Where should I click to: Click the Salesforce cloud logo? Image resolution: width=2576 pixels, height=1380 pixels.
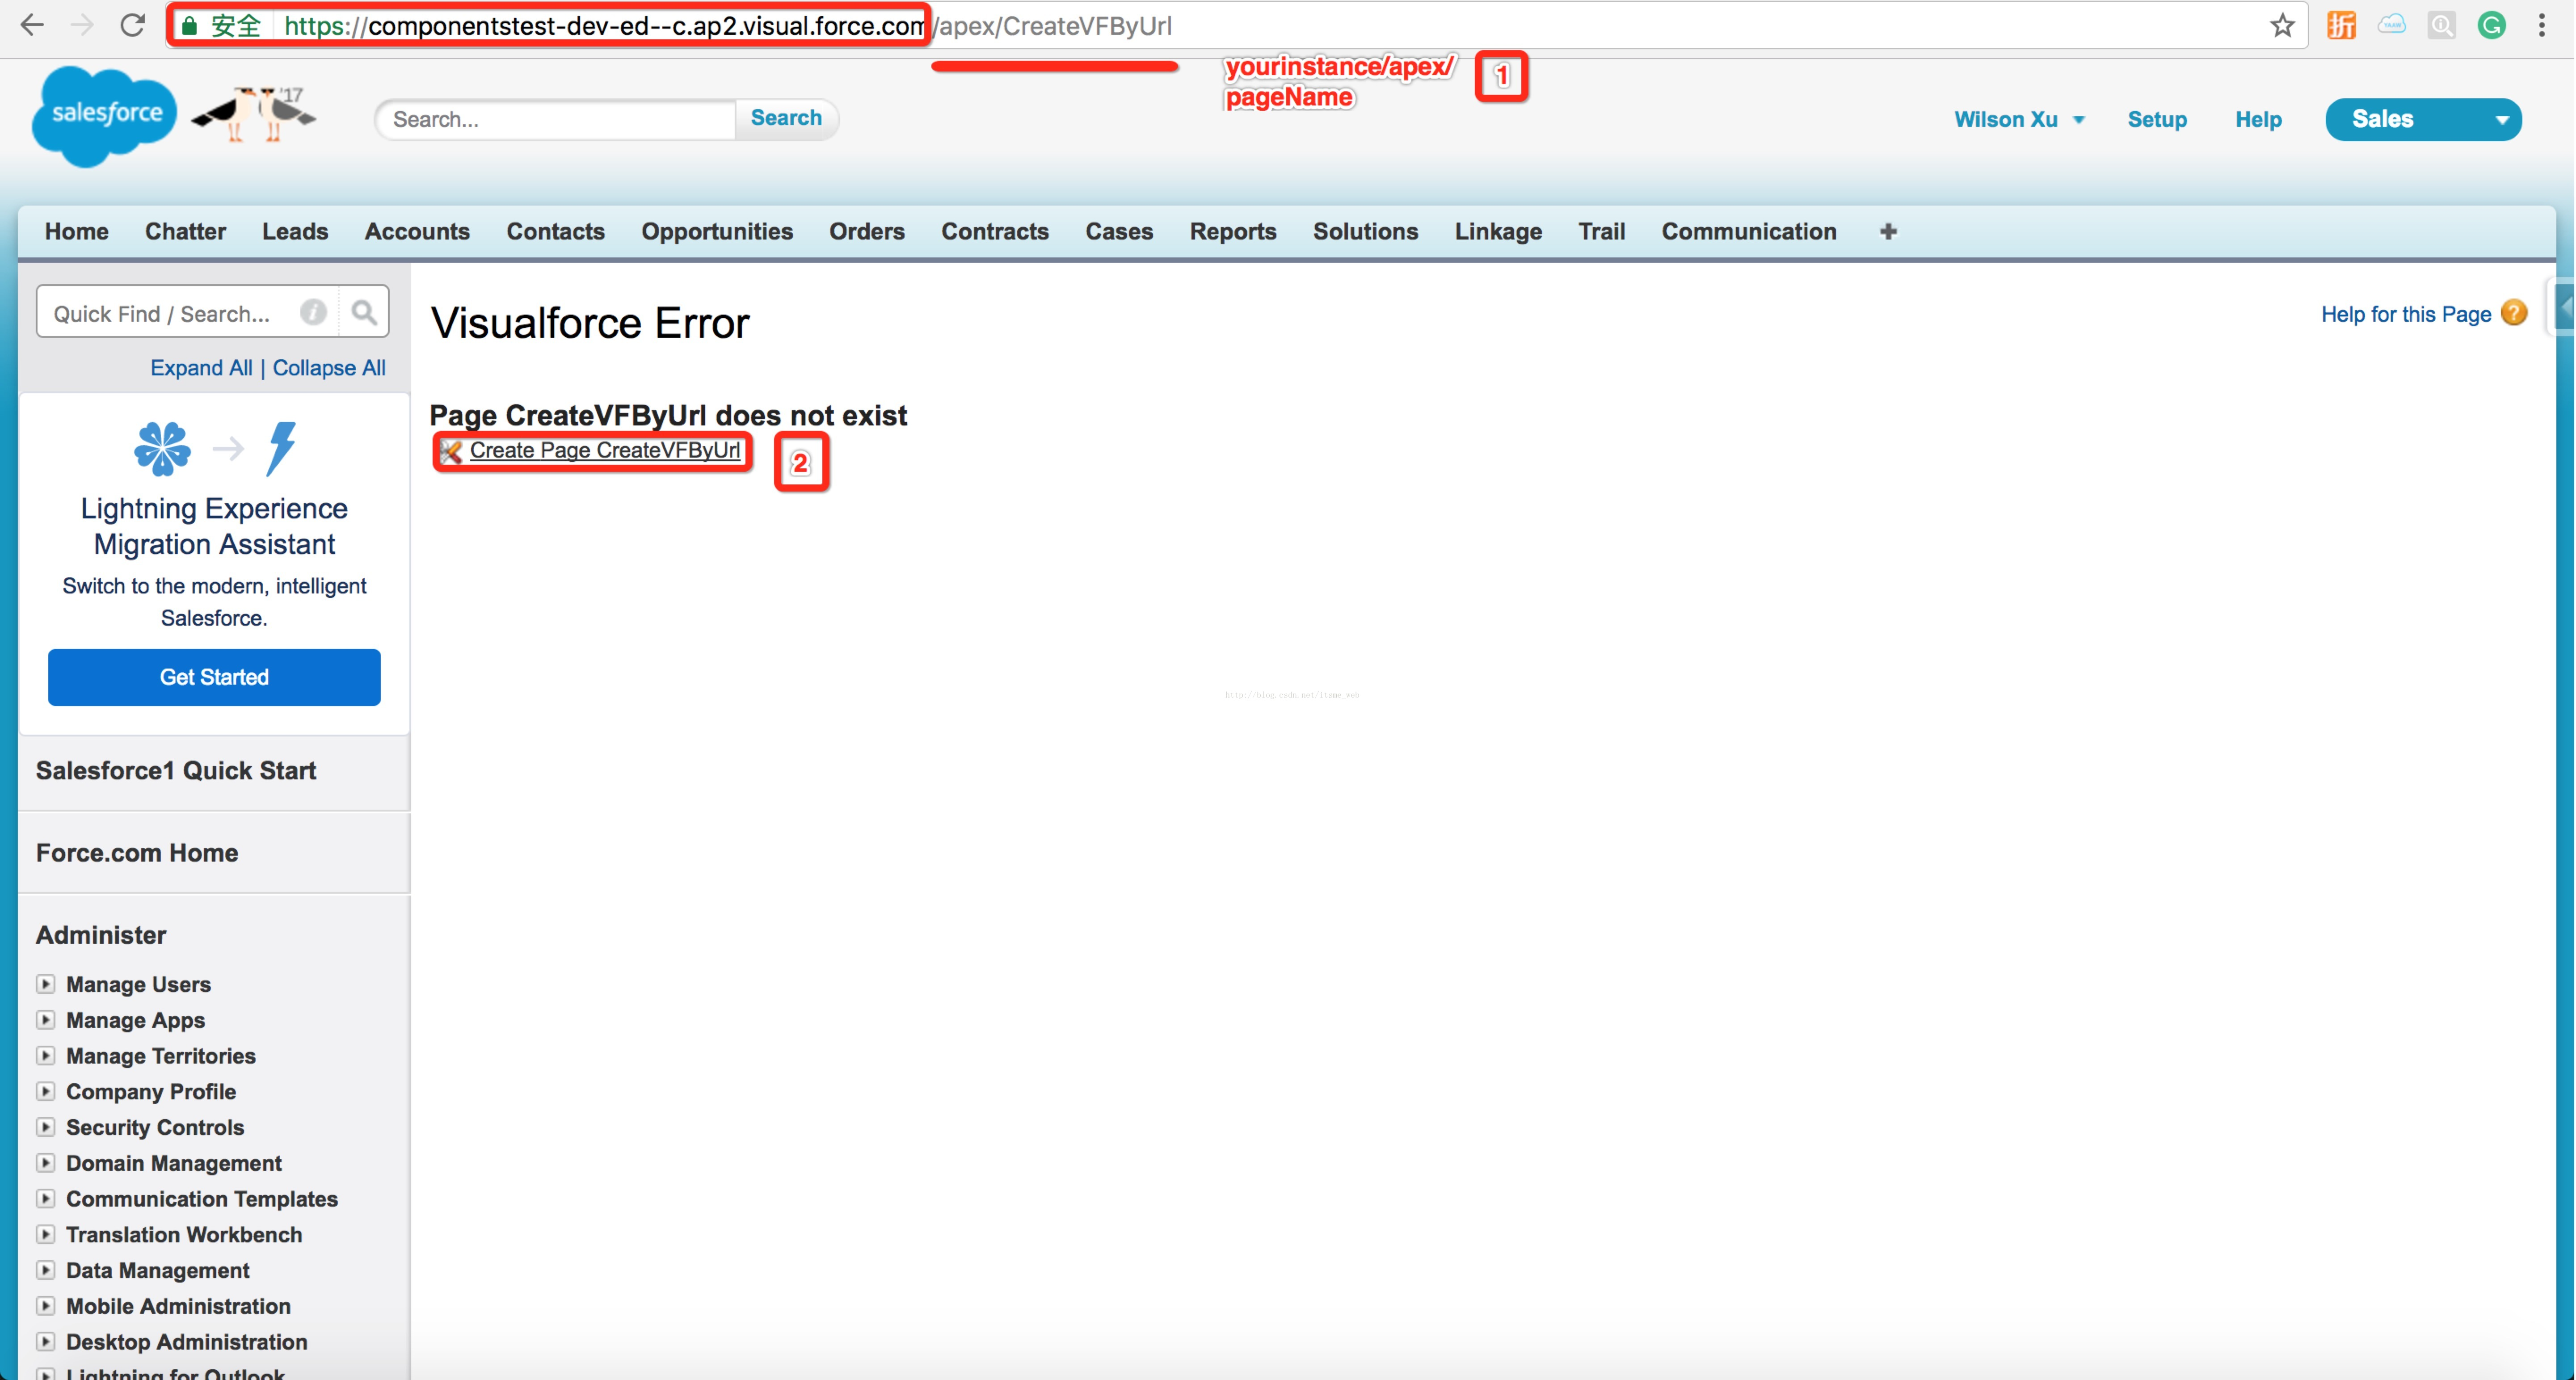pos(104,115)
